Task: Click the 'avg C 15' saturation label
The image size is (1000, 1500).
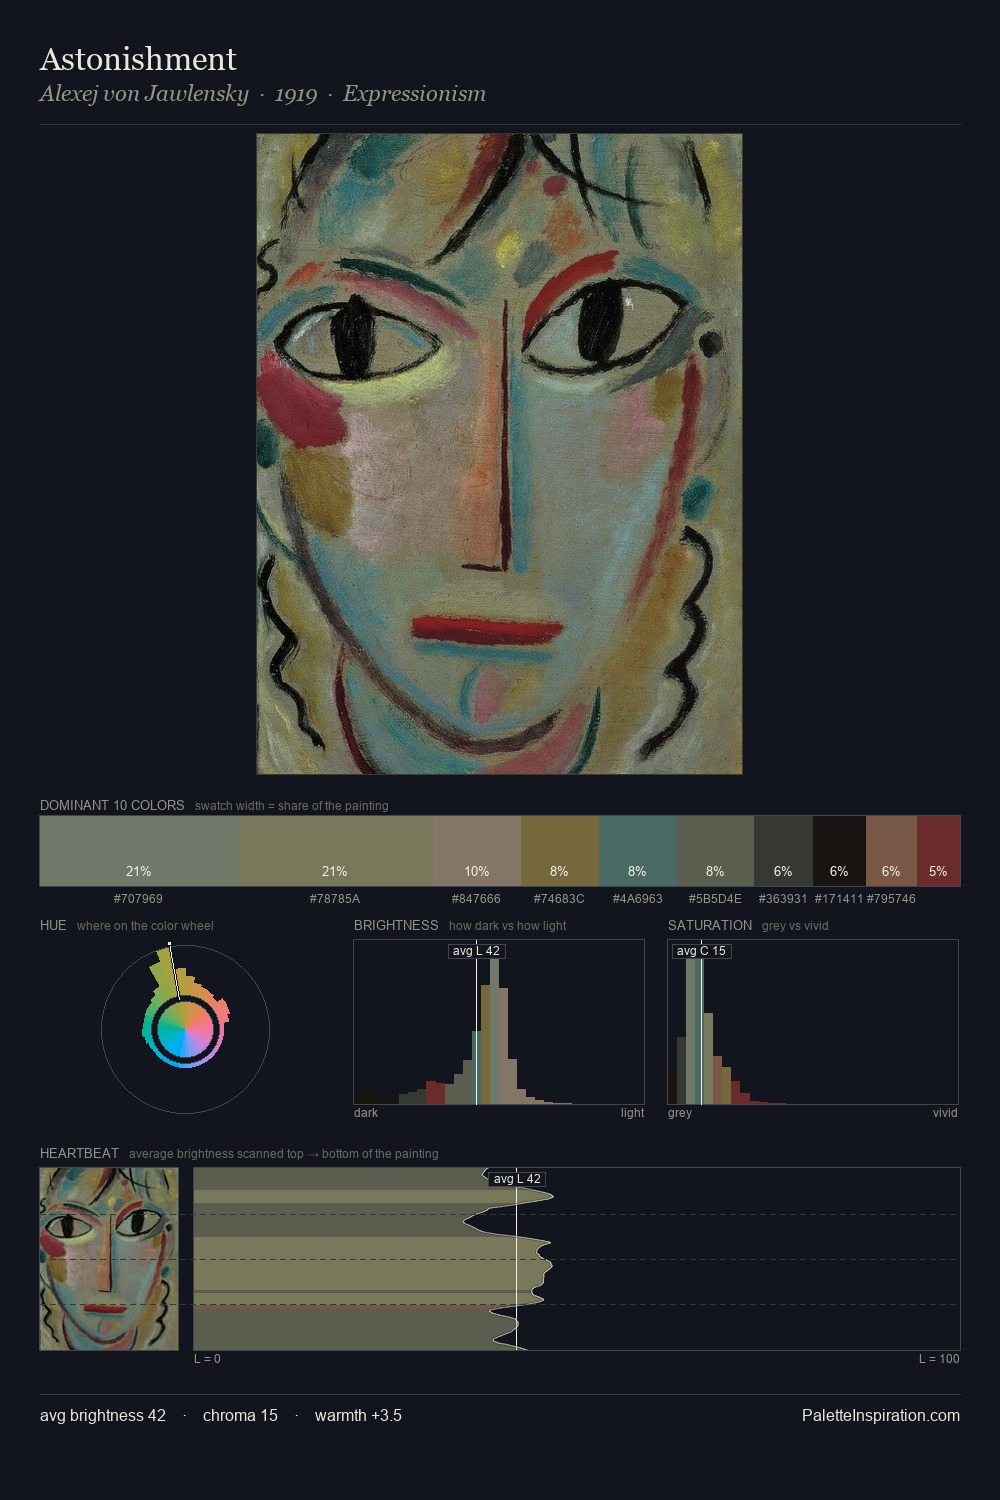Action: [701, 951]
